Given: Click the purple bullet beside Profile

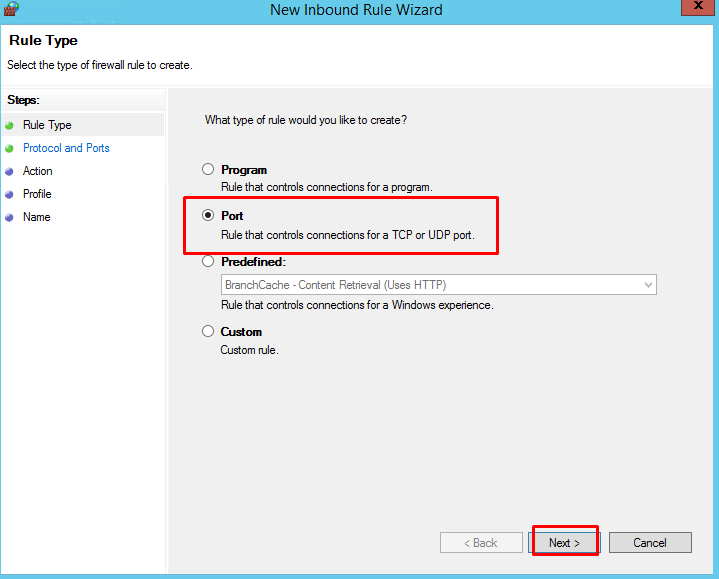Looking at the screenshot, I should coord(9,194).
